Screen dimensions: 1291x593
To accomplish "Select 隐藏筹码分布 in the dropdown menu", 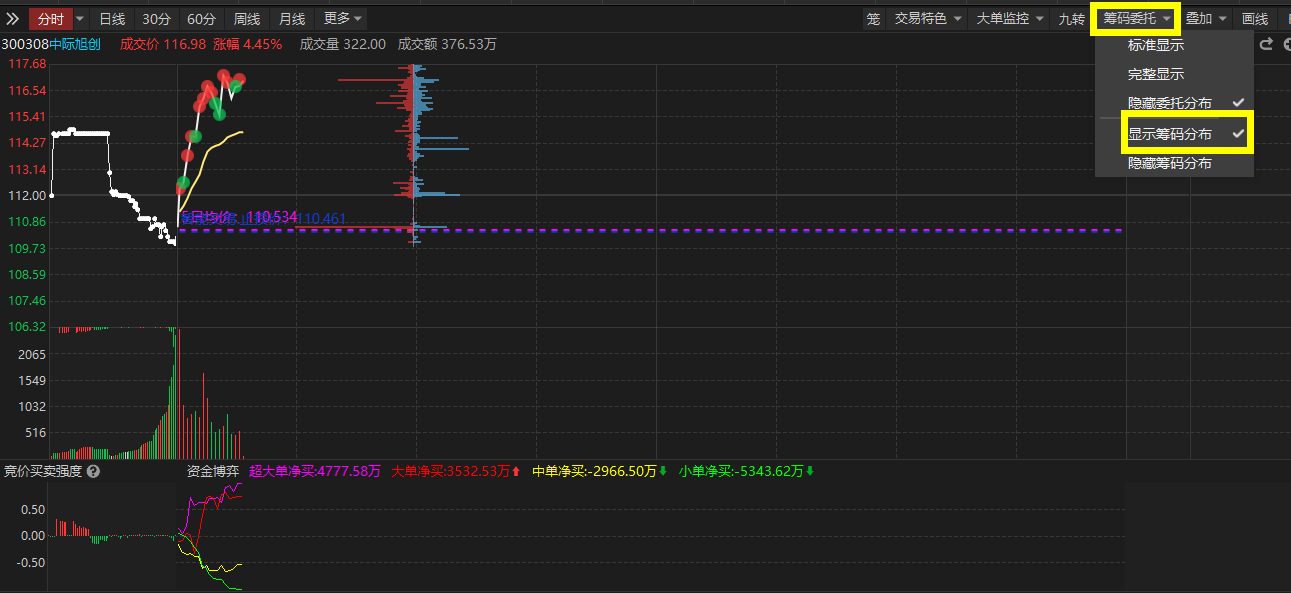I will [1170, 162].
